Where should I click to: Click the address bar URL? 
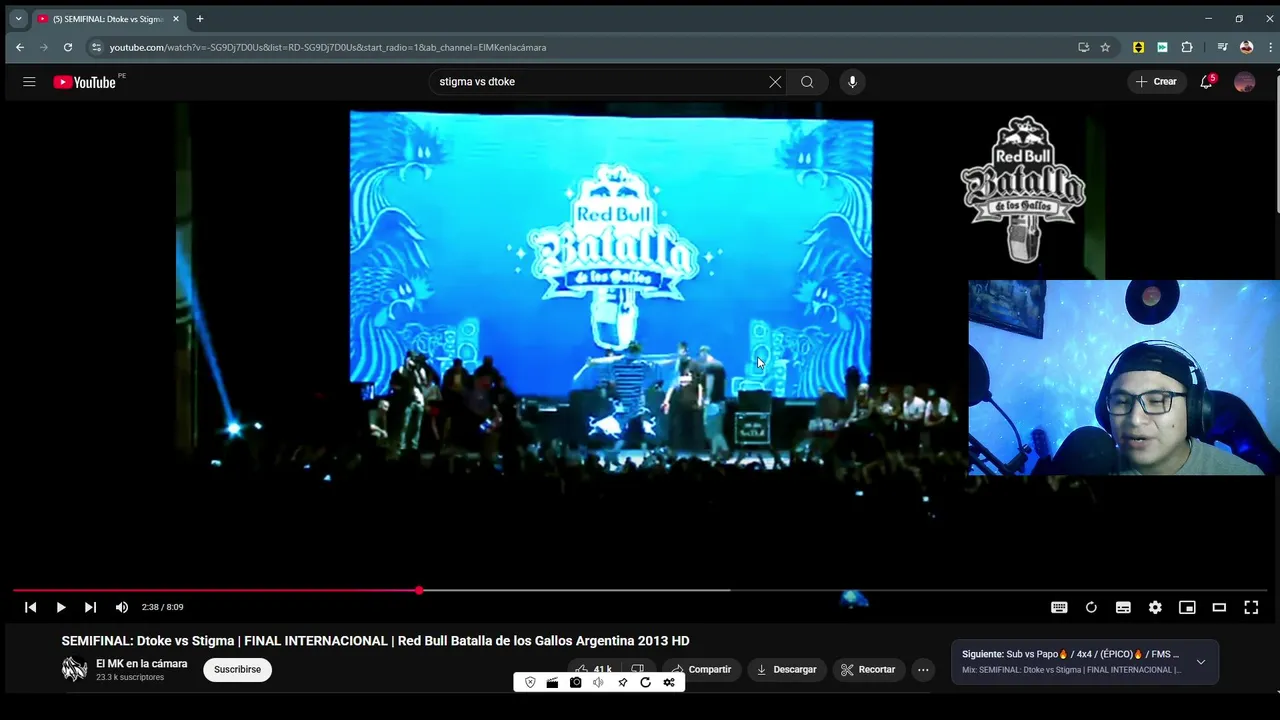point(327,47)
